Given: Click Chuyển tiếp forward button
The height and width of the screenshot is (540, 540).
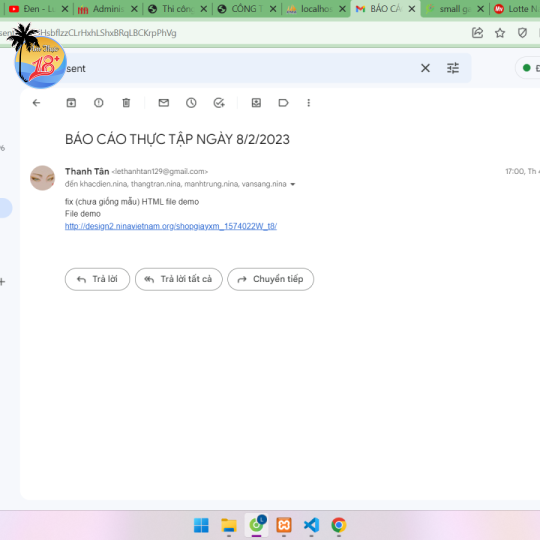Looking at the screenshot, I should coord(271,279).
